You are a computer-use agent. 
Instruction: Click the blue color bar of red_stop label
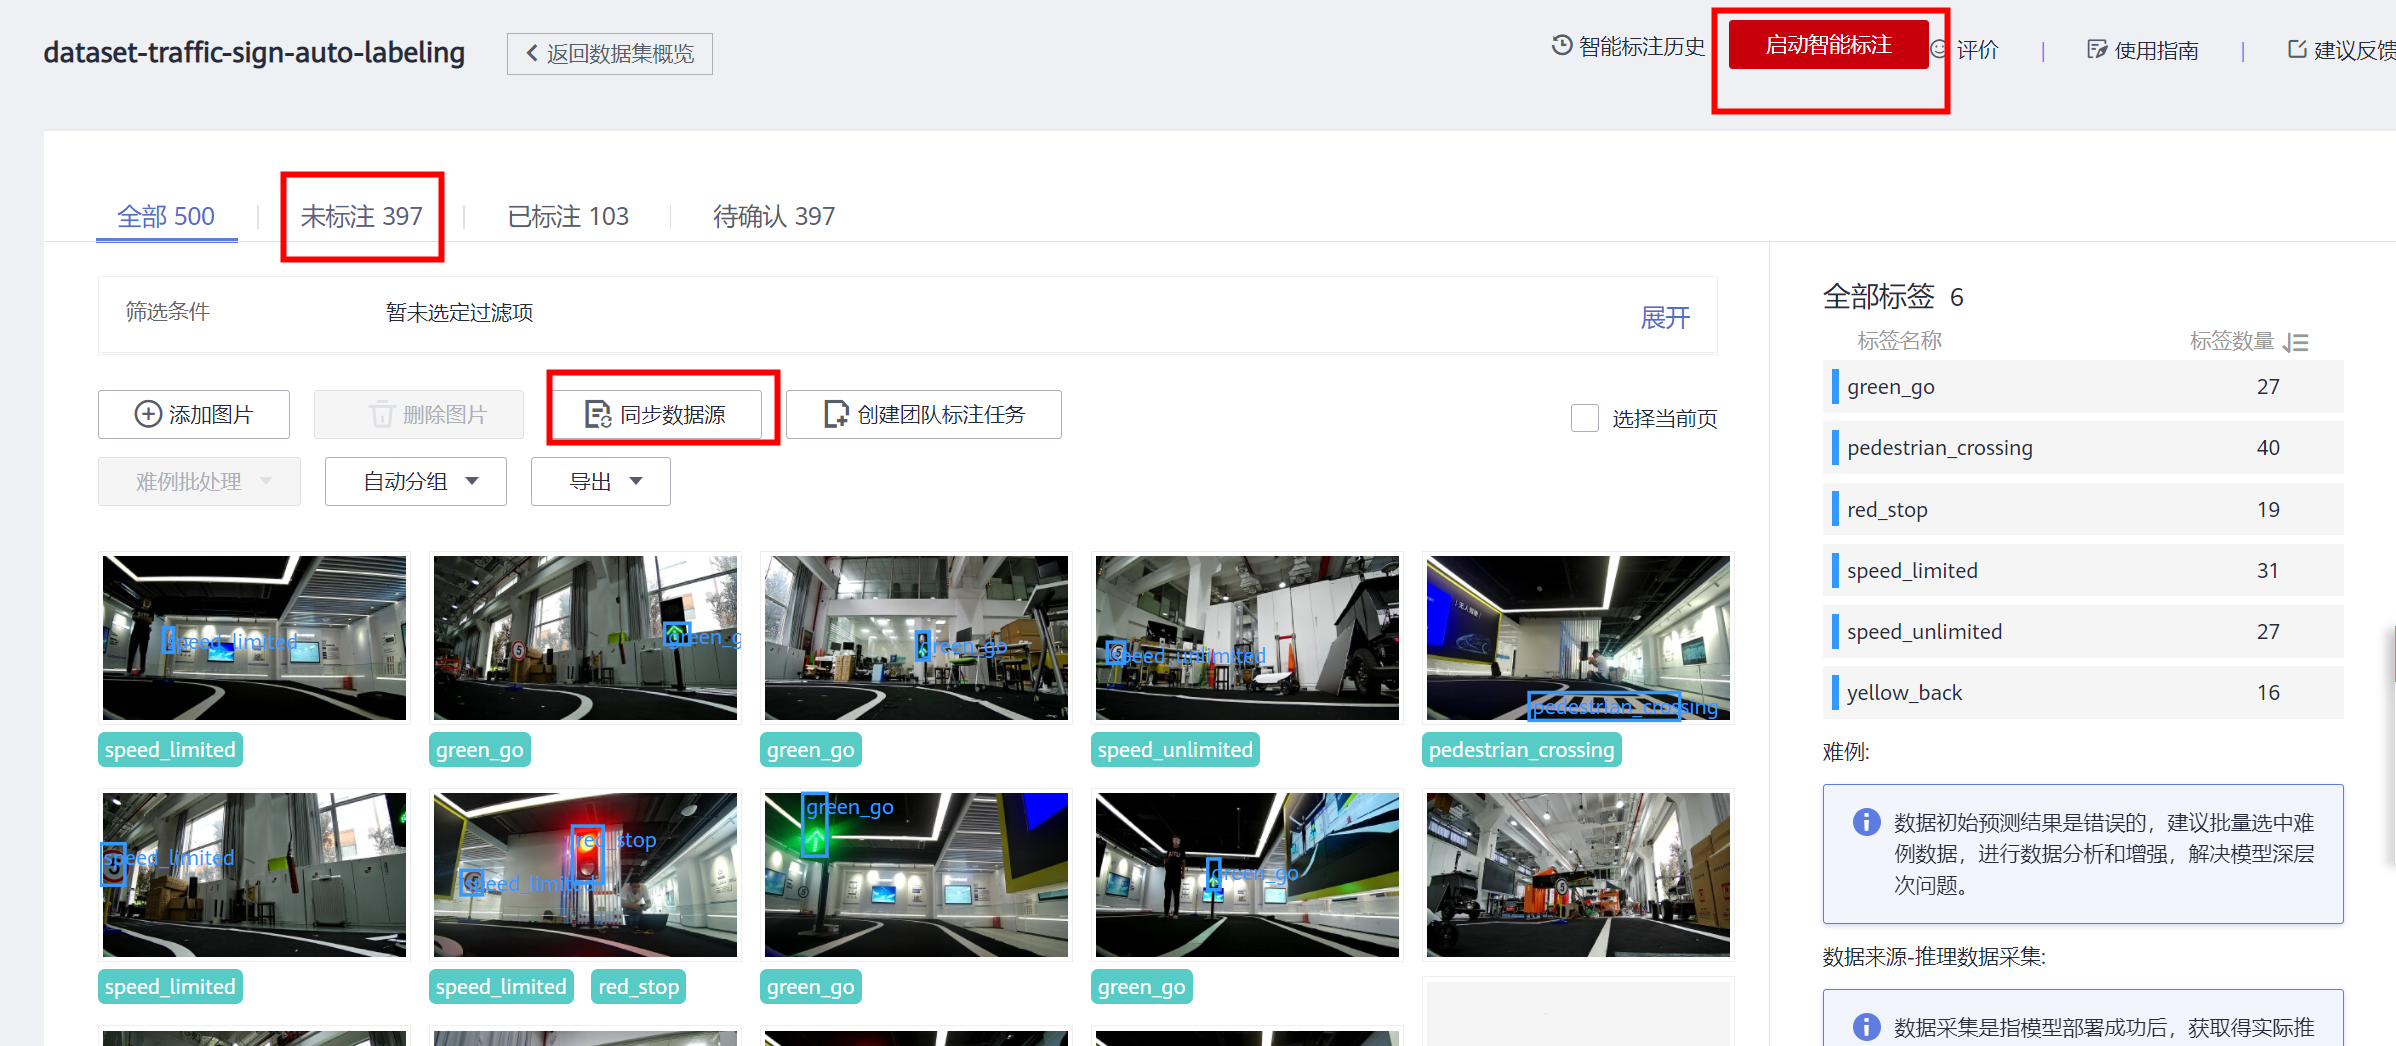pyautogui.click(x=1835, y=509)
